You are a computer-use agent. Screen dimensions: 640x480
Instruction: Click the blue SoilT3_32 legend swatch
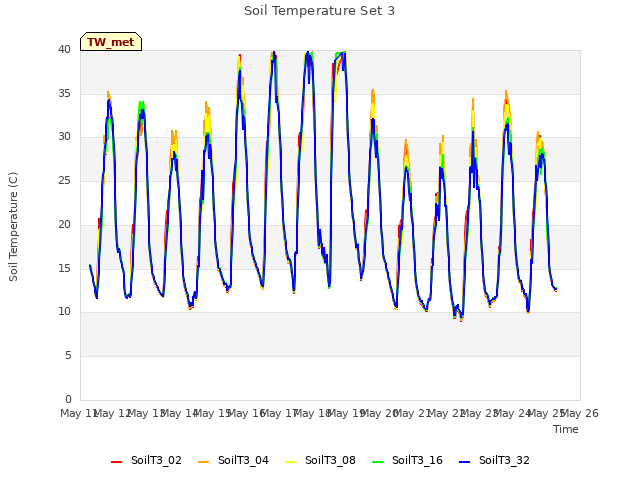pyautogui.click(x=464, y=462)
